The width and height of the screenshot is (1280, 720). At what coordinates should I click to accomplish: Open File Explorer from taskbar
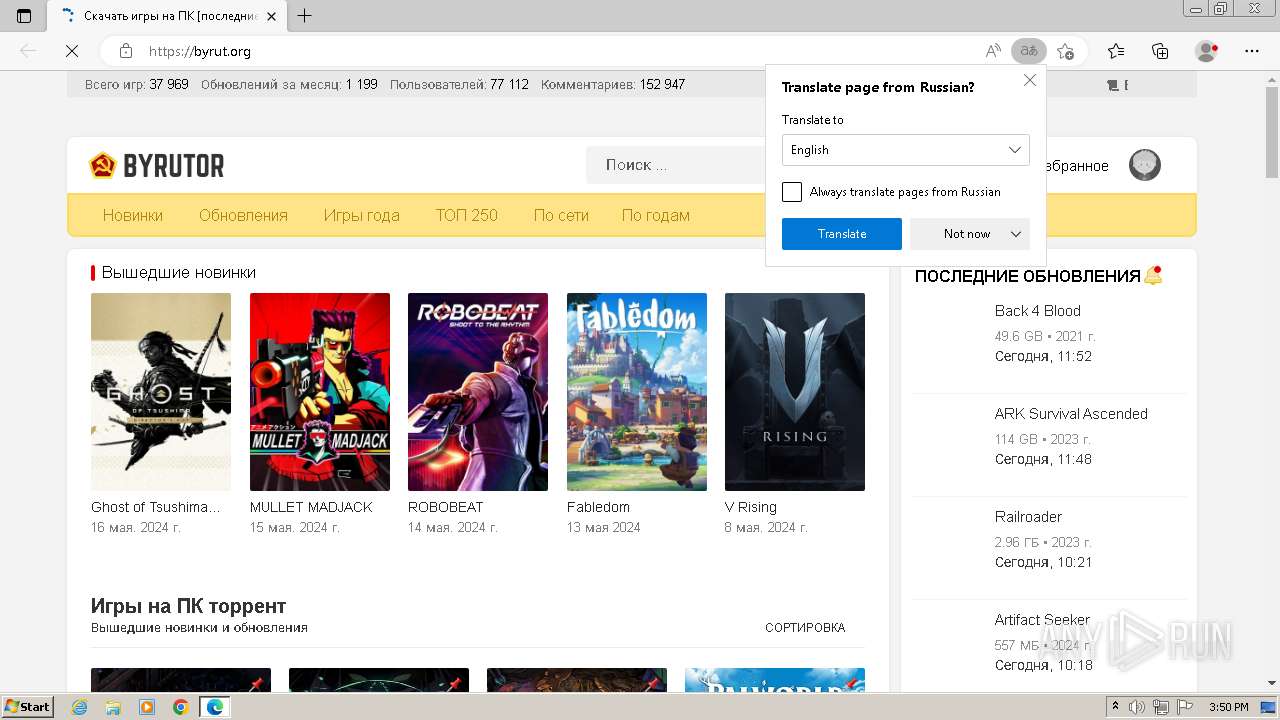(113, 707)
